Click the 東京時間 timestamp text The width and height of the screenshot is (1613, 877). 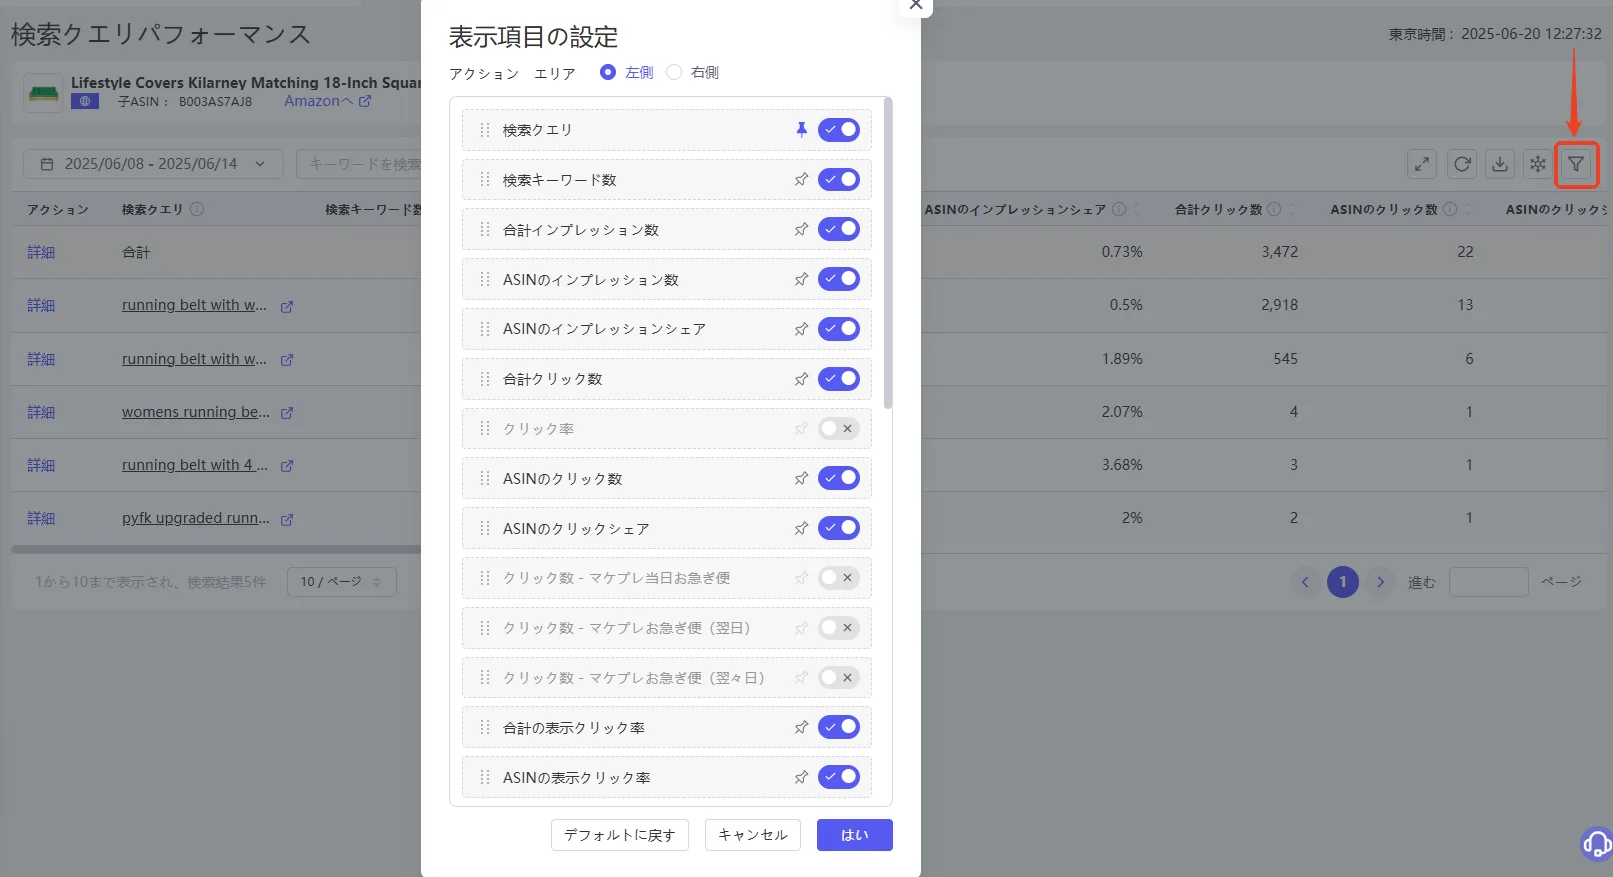point(1495,34)
